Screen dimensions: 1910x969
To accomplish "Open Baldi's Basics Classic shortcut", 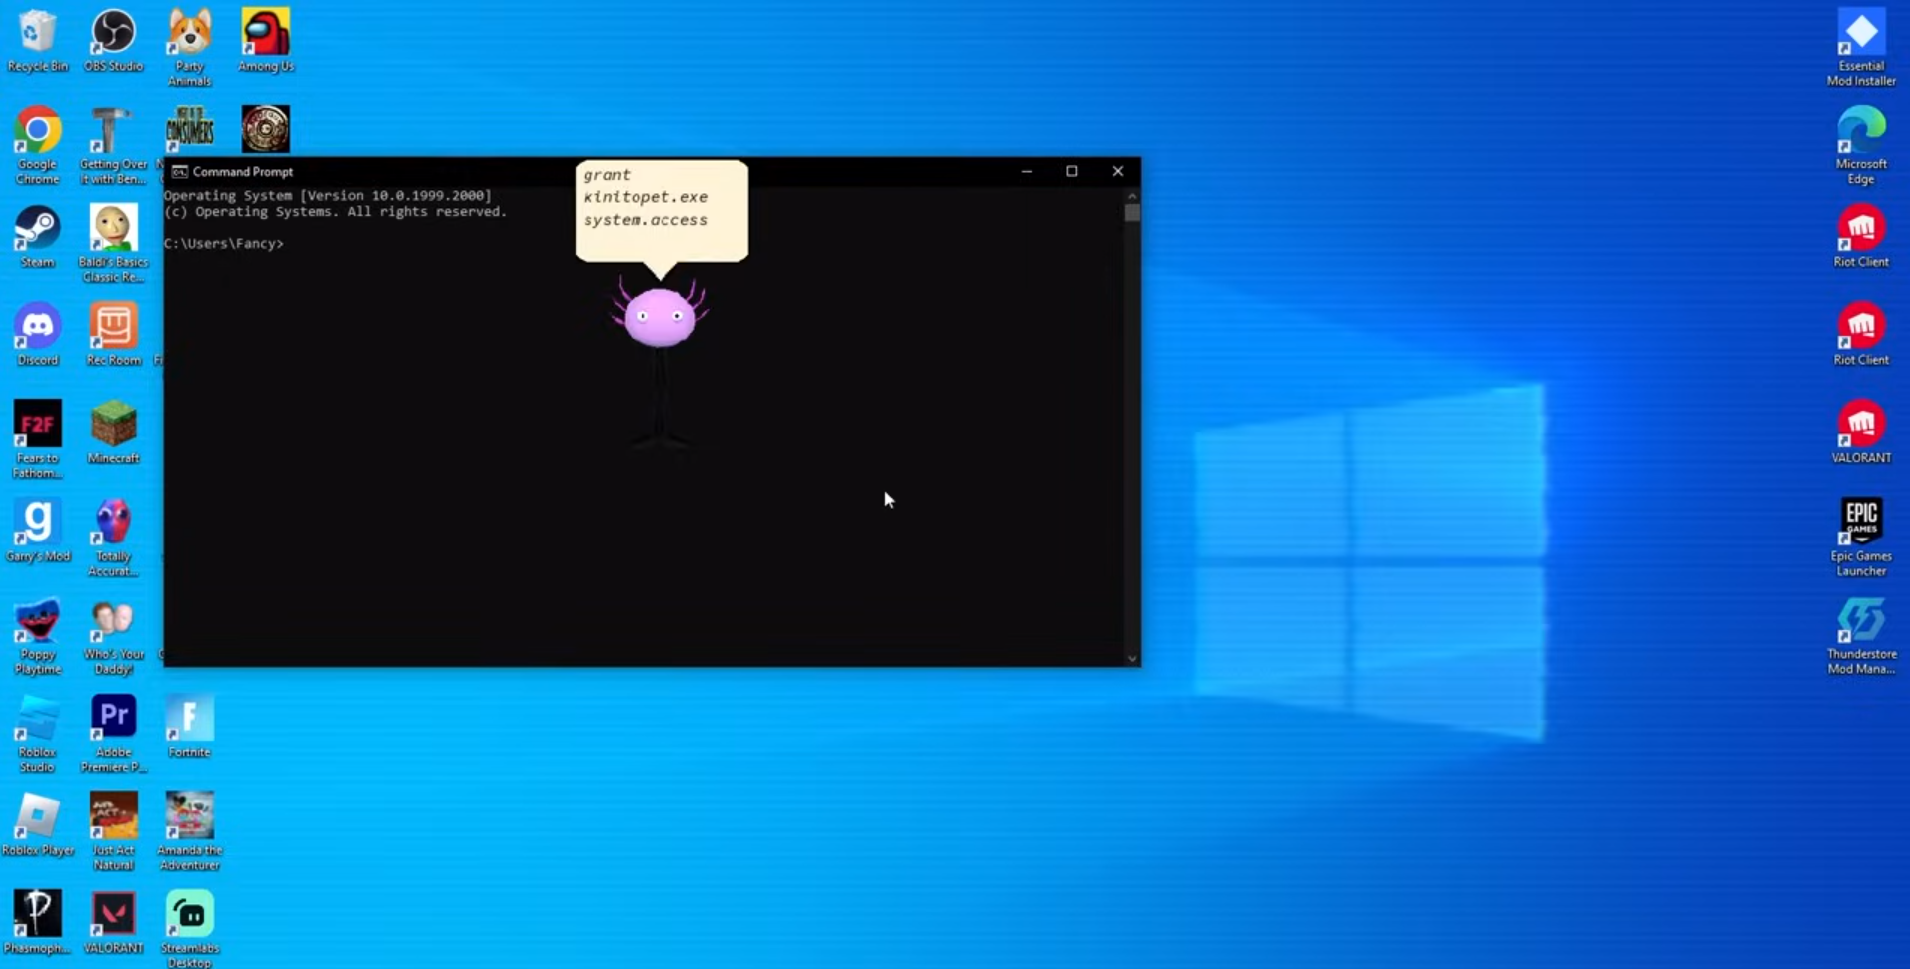I will (x=113, y=243).
